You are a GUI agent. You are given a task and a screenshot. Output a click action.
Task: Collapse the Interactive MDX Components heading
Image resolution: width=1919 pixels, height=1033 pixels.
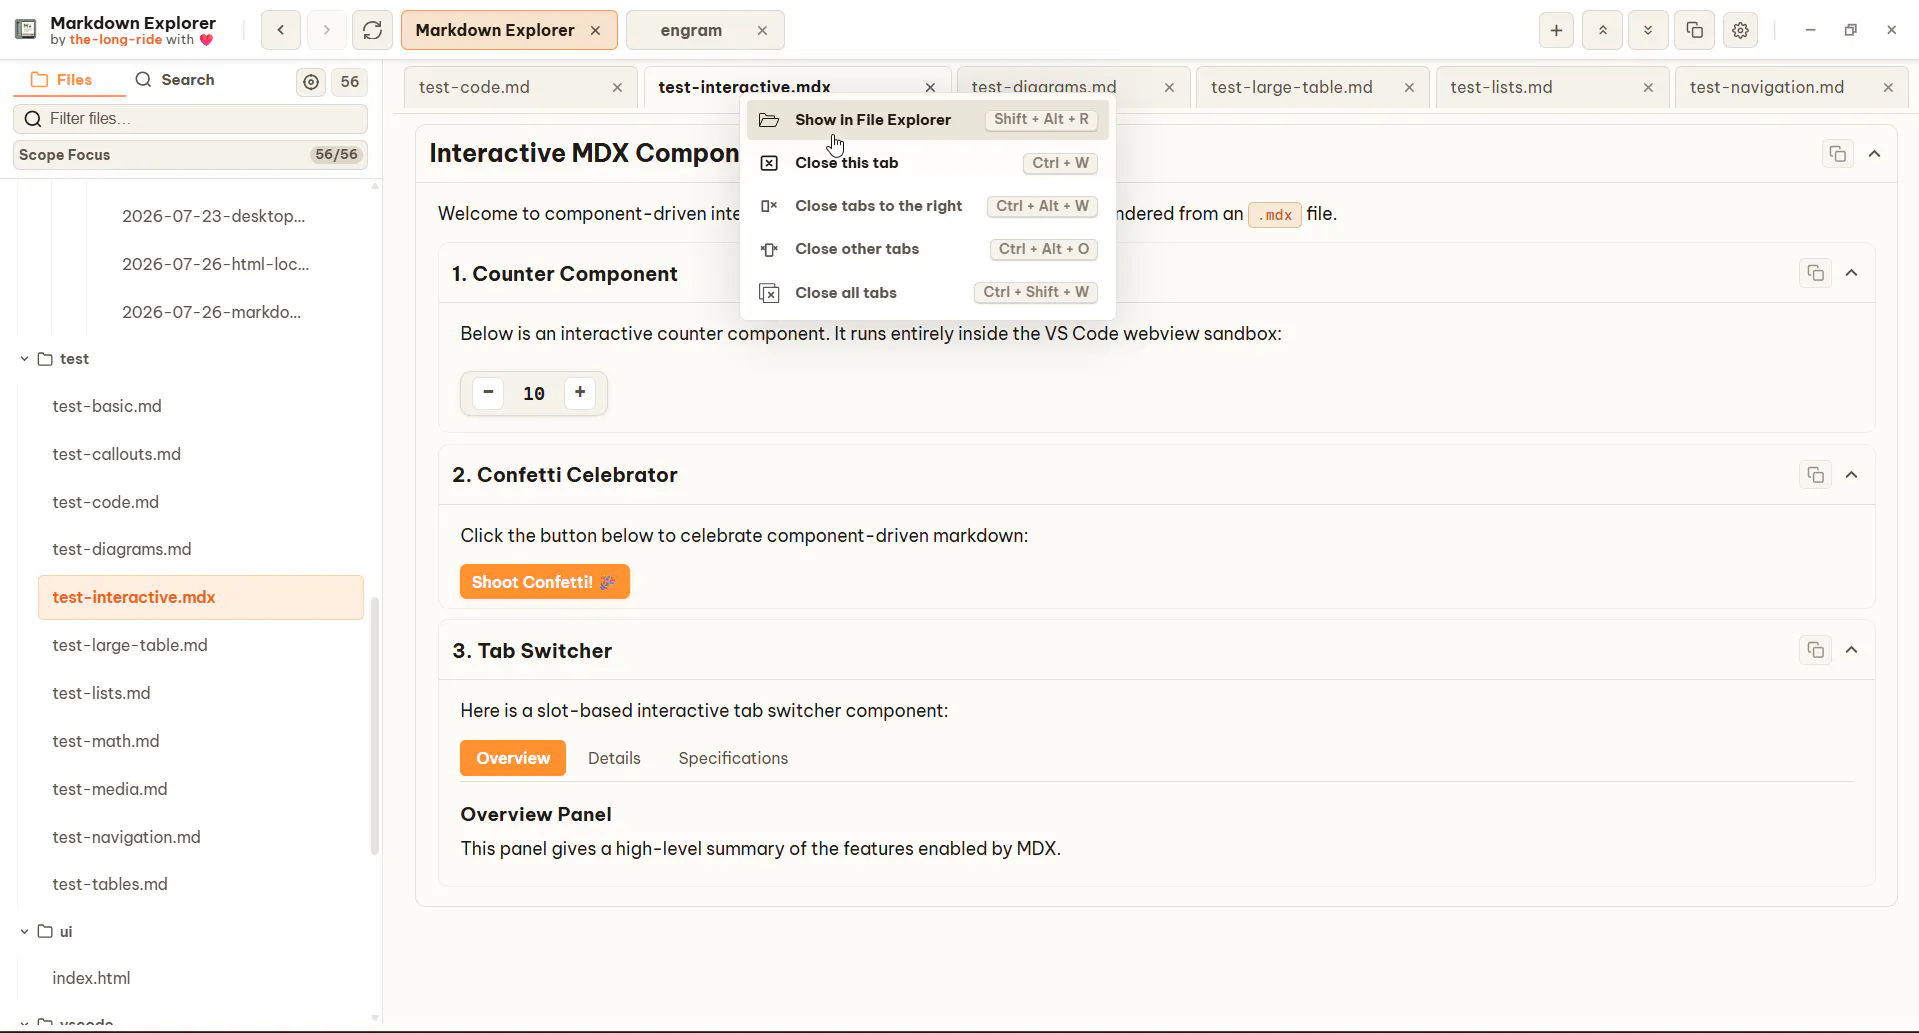point(1875,154)
